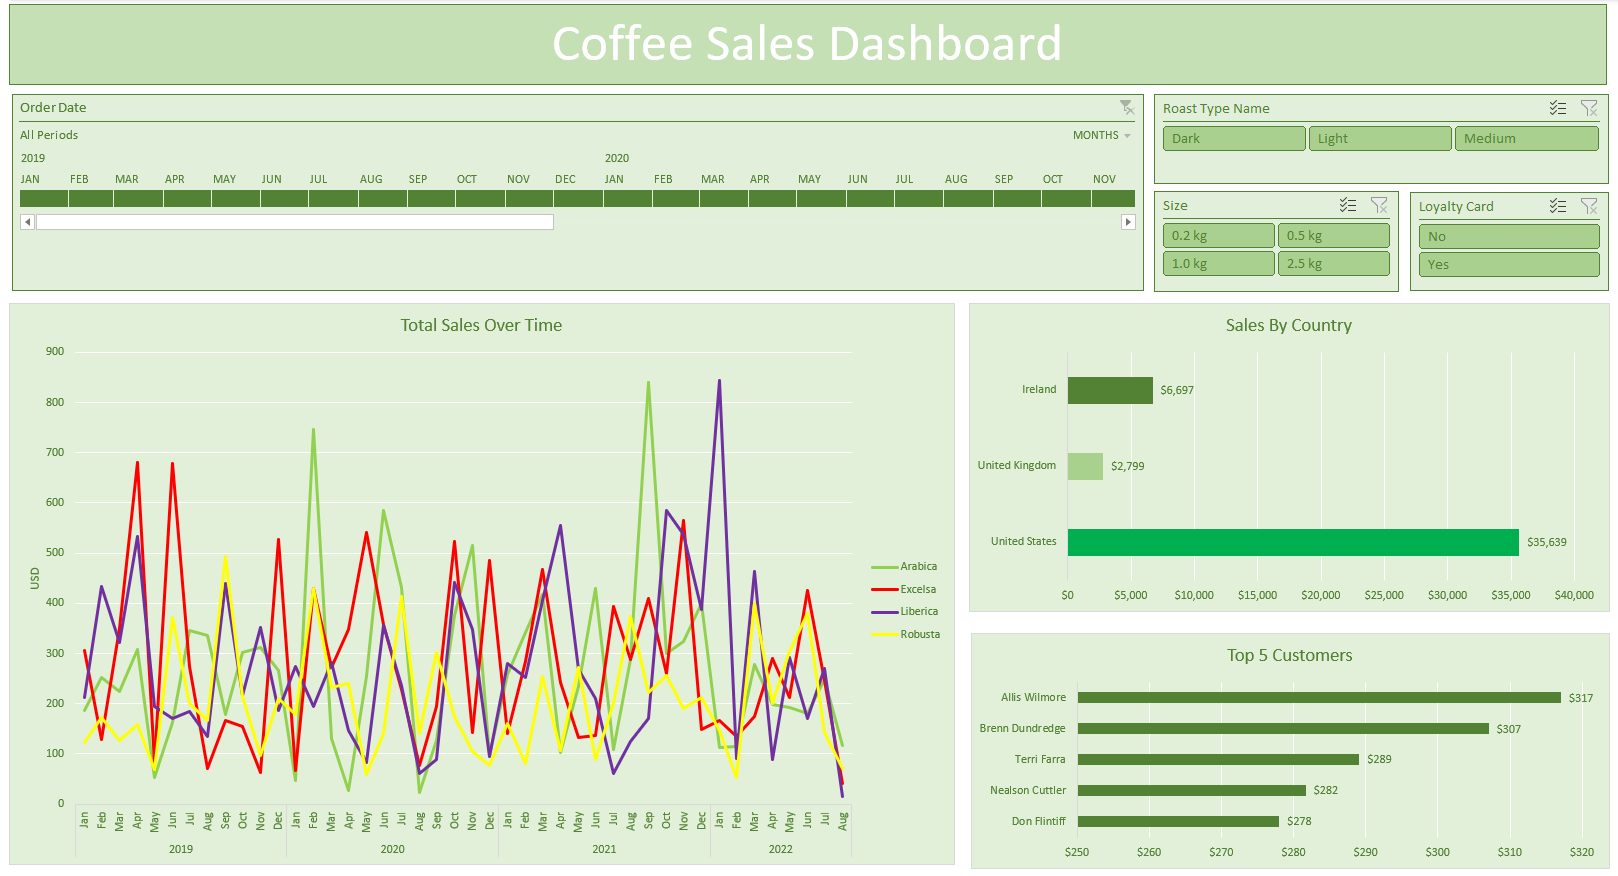Select the United States sales bar
This screenshot has width=1618, height=876.
1293,542
